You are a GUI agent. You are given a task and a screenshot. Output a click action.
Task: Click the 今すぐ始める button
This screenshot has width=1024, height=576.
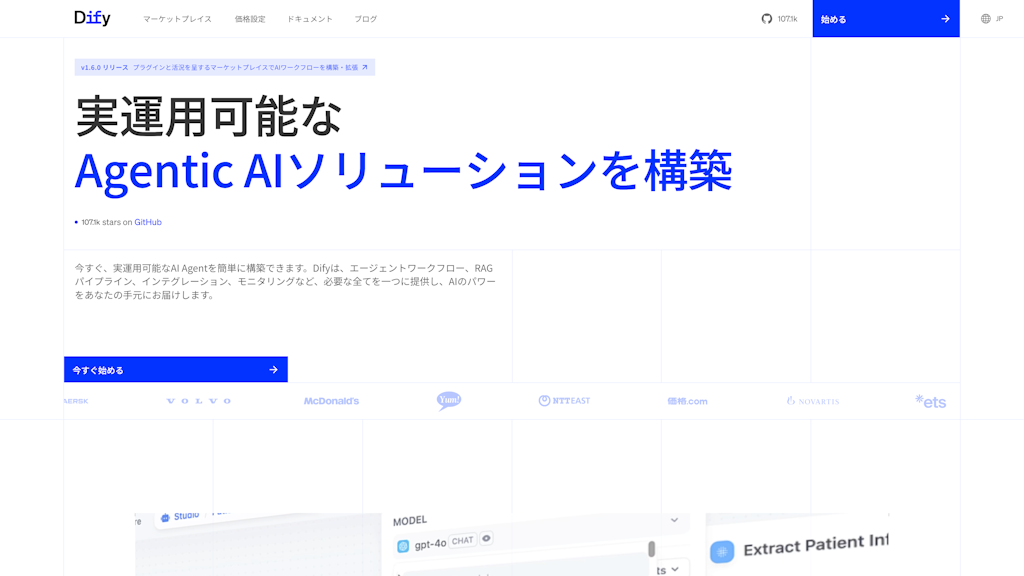[x=176, y=370]
